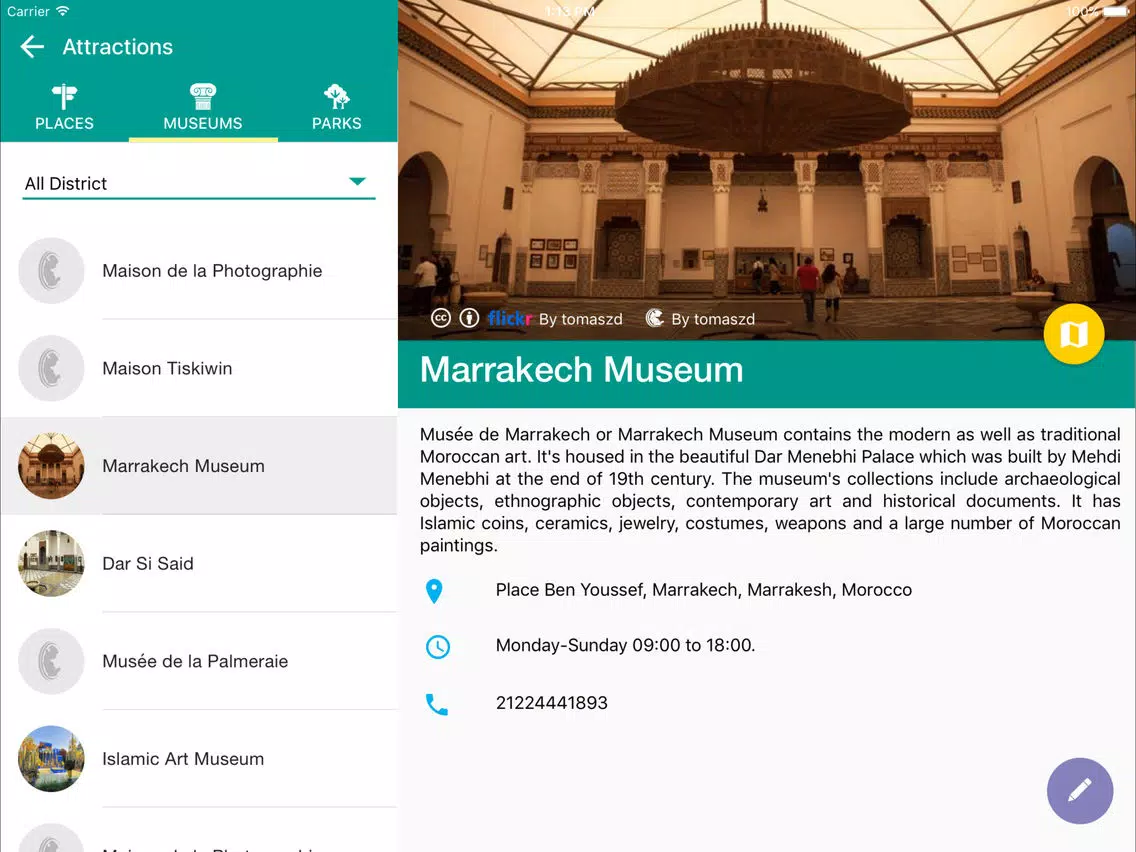This screenshot has width=1136, height=852.
Task: Click the icon before second By tomaszd
Action: (x=654, y=318)
